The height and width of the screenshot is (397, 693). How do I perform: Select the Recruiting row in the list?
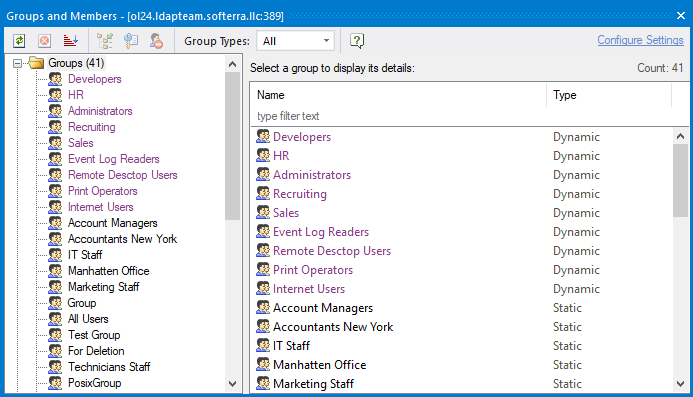[463, 194]
